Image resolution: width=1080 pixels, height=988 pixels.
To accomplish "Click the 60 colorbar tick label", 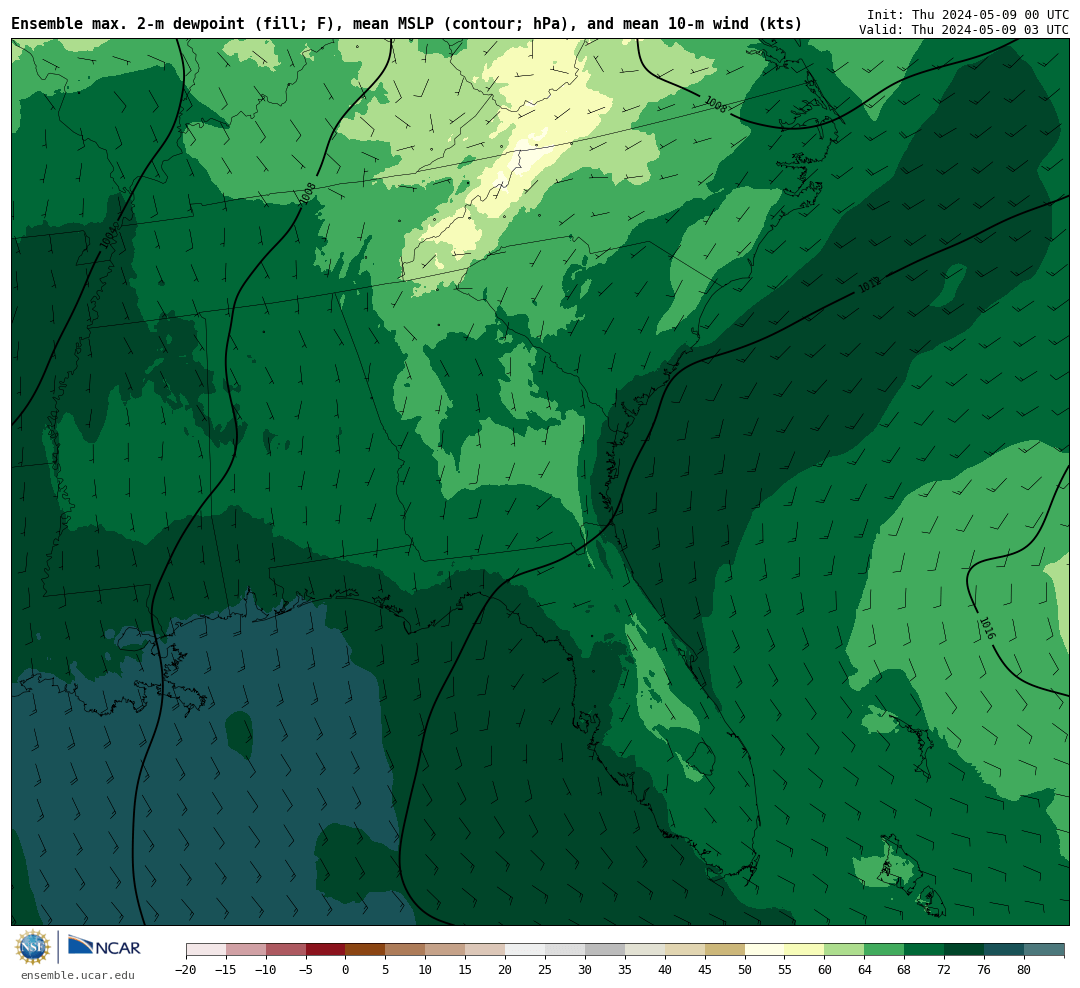I will tap(825, 970).
